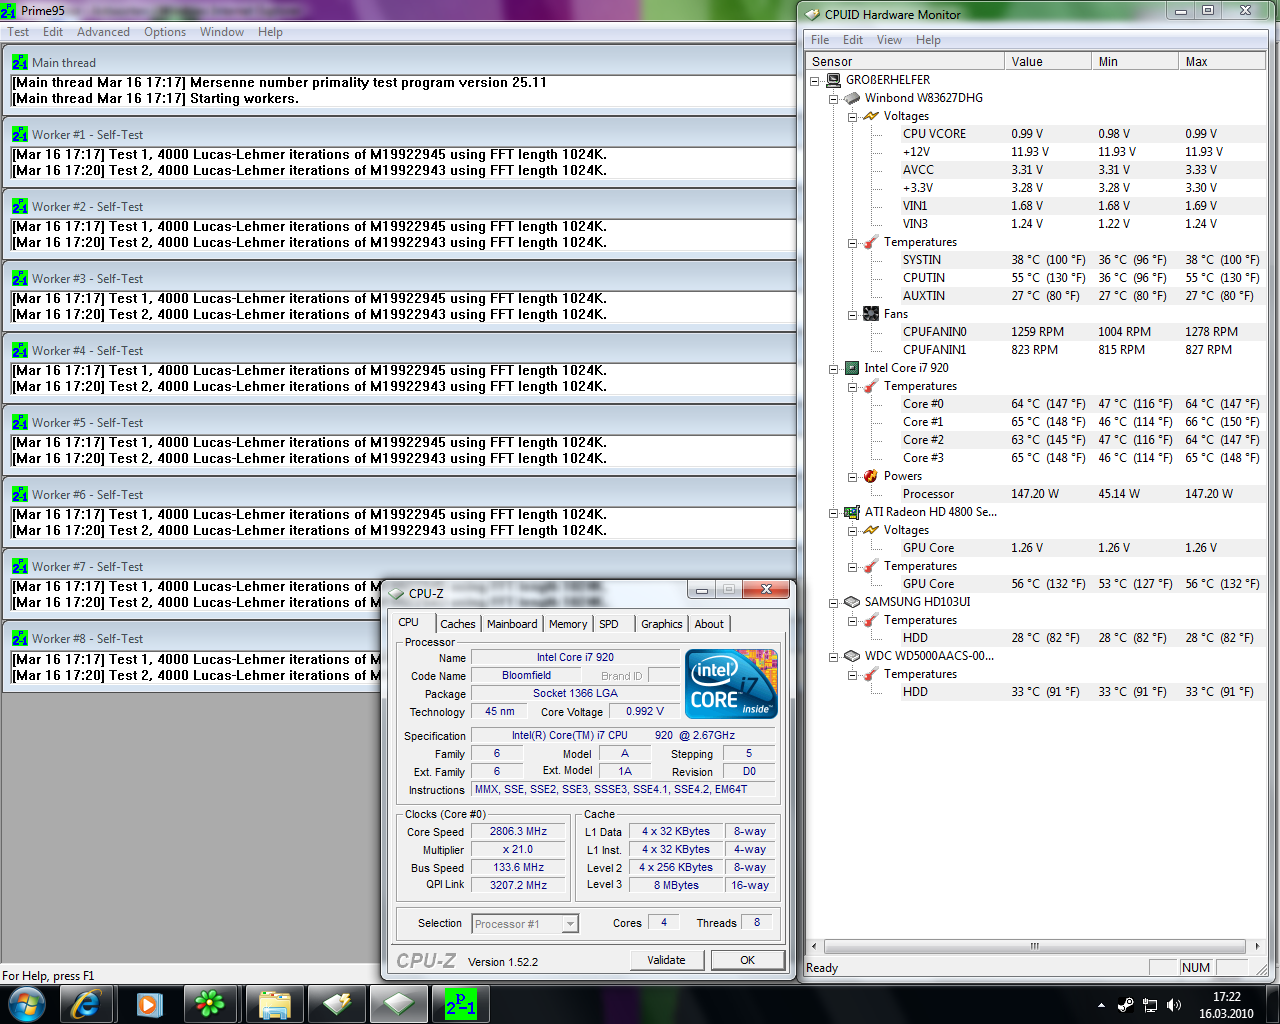This screenshot has width=1280, height=1024.
Task: Open the Prime95 Options menu
Action: coord(165,32)
